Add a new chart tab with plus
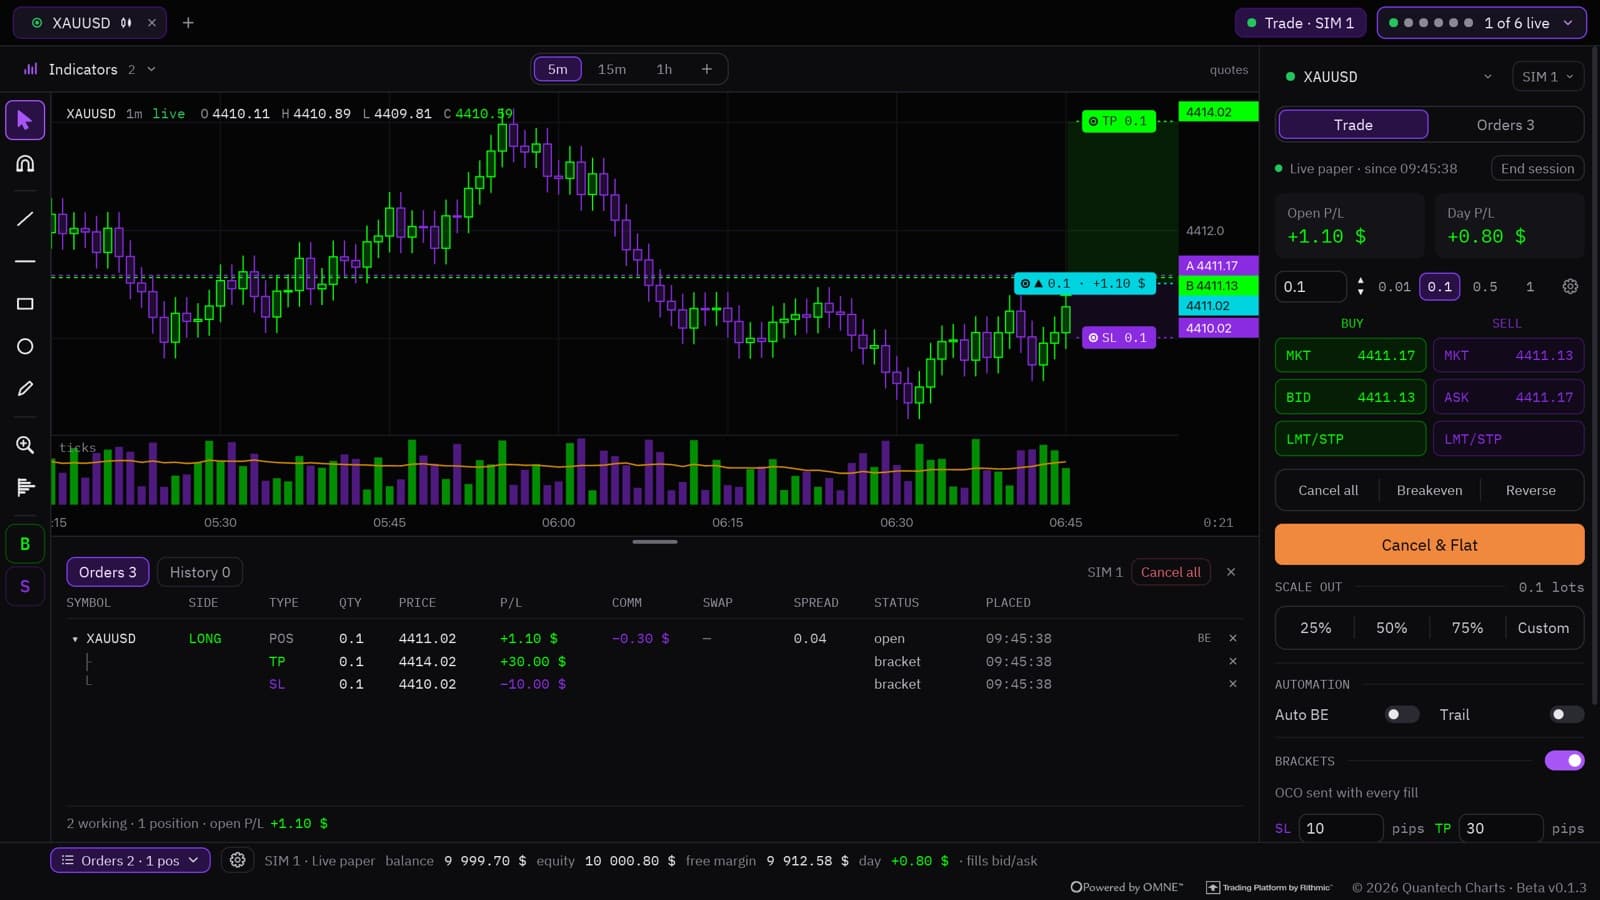This screenshot has width=1600, height=900. tap(188, 22)
